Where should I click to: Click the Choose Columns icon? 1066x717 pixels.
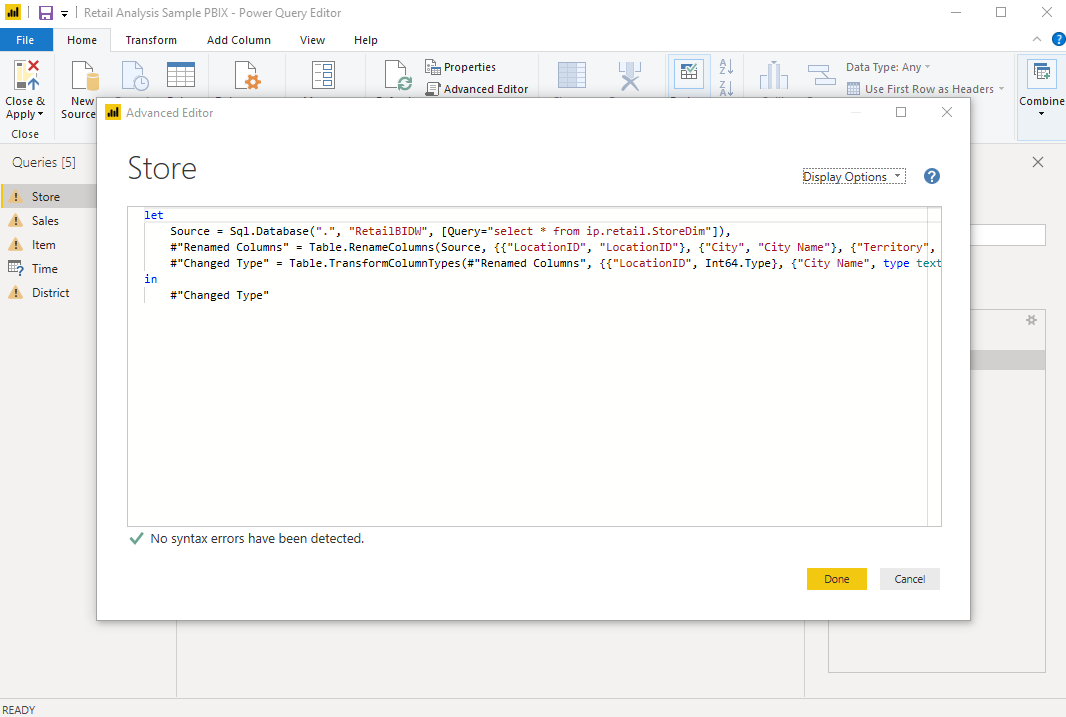[572, 75]
